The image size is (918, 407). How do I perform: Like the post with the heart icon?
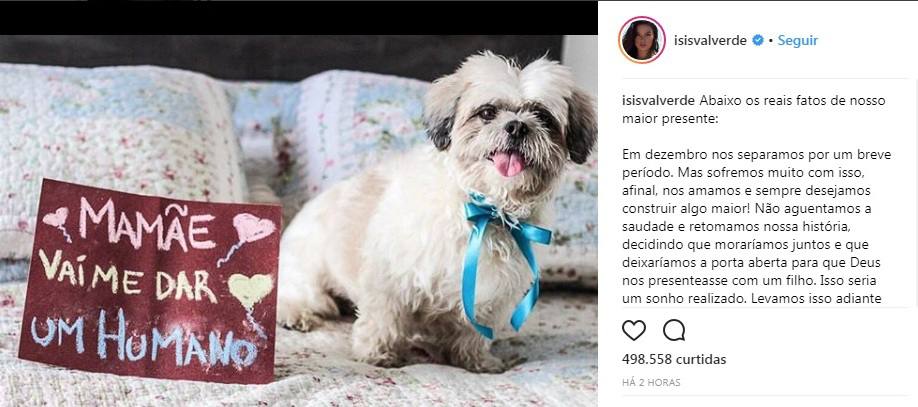point(633,330)
